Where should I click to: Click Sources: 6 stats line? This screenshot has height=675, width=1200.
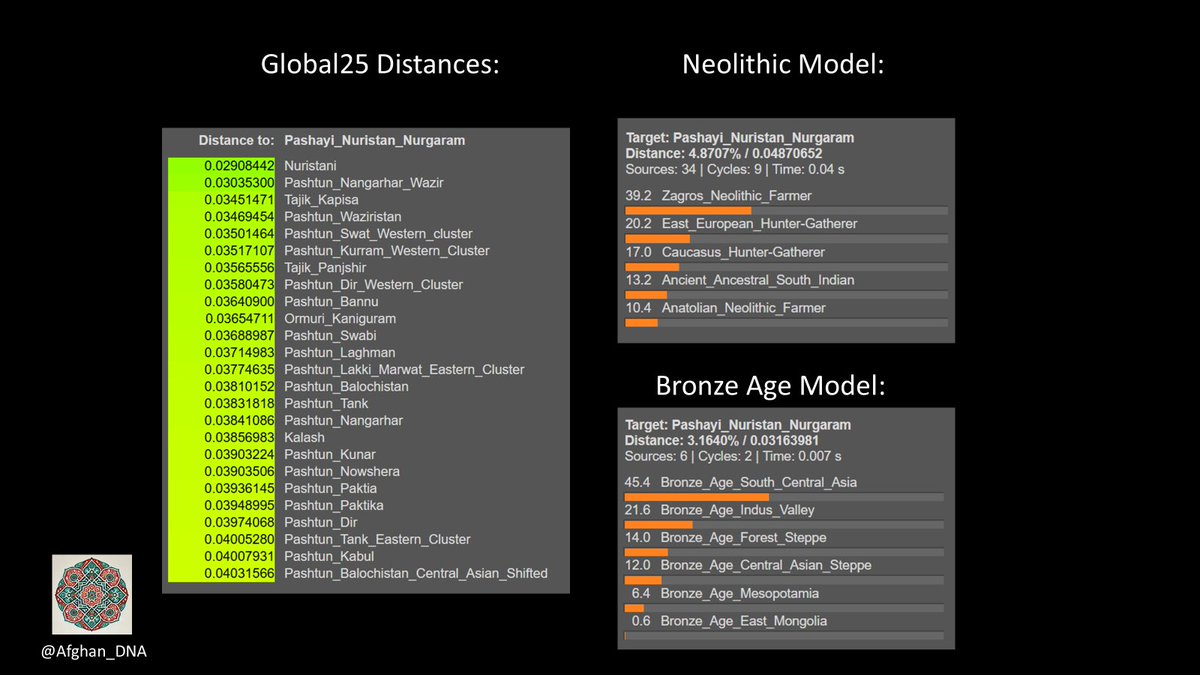click(734, 456)
